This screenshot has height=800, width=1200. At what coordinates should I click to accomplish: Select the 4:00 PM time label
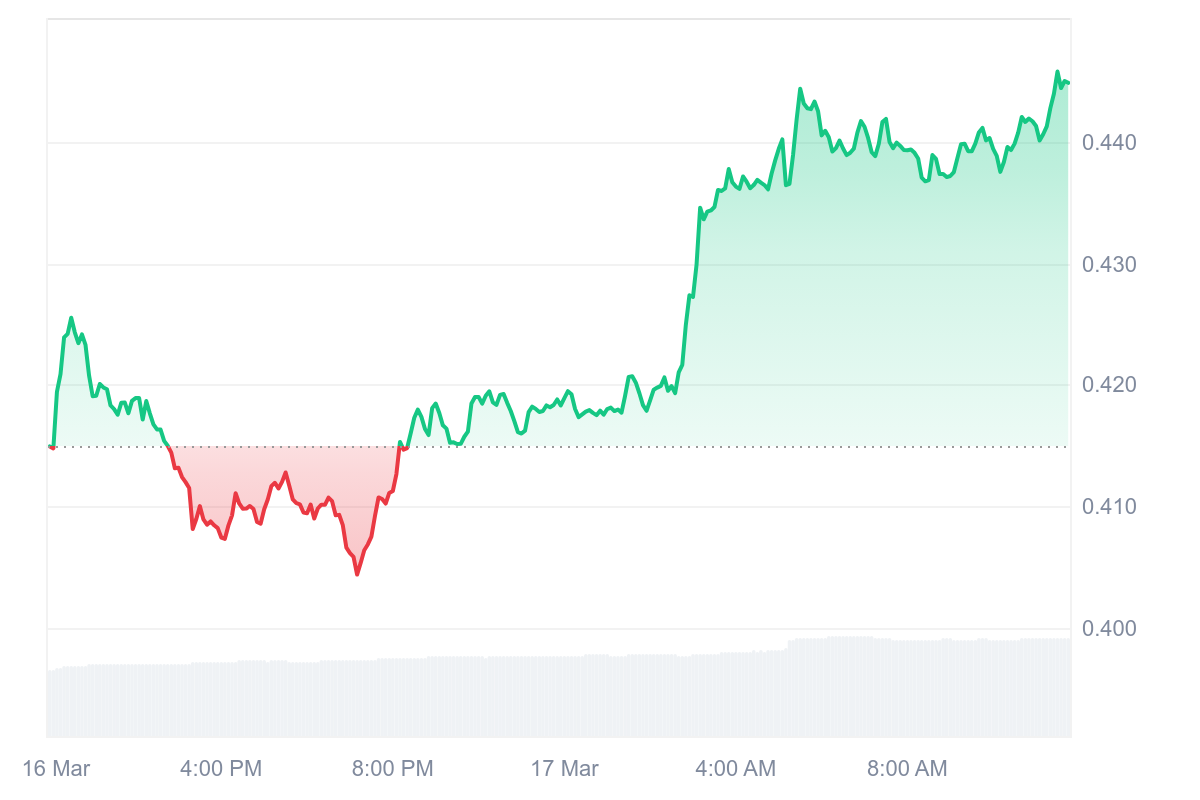tap(221, 769)
